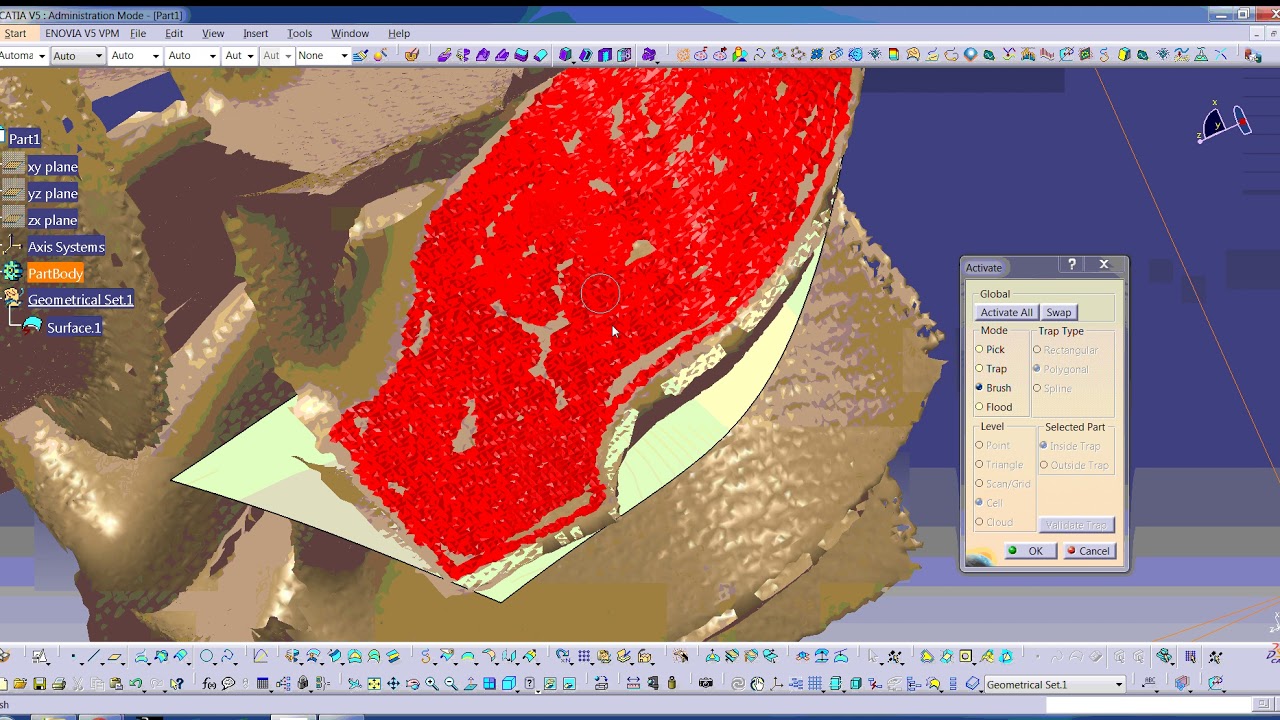Click the Open file folder icon
Screen dimensions: 1280x720
[20, 684]
